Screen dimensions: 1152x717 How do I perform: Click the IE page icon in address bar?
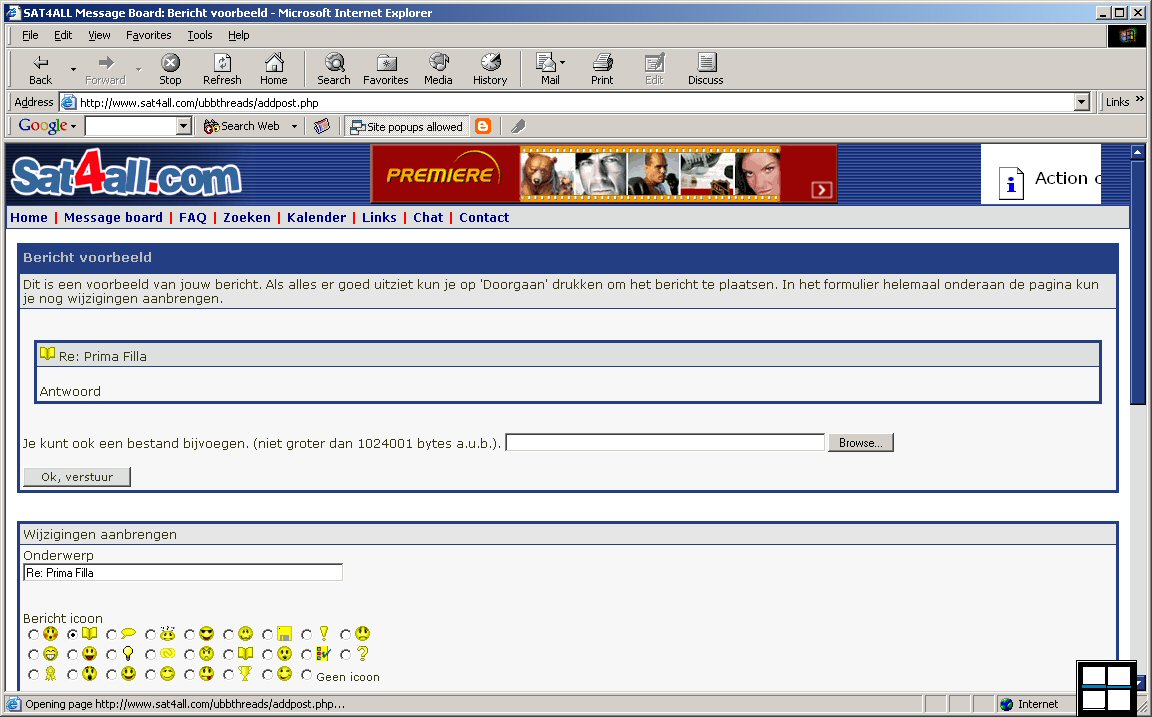[68, 102]
